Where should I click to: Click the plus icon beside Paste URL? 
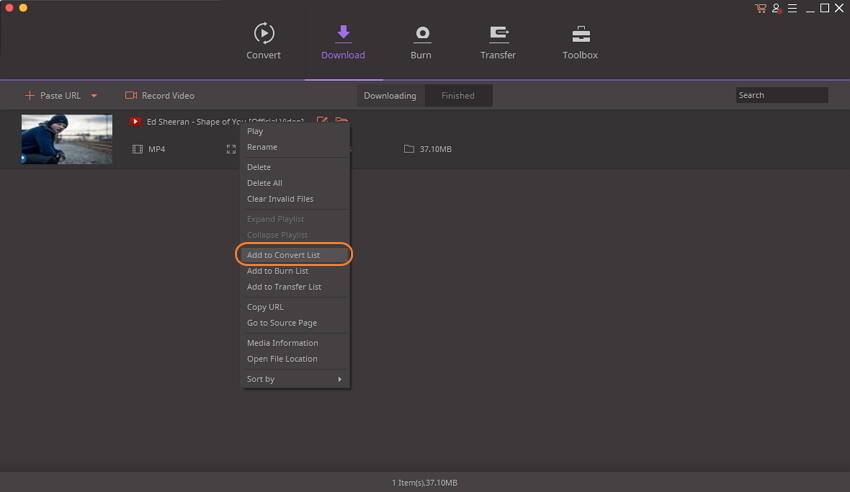coord(29,95)
